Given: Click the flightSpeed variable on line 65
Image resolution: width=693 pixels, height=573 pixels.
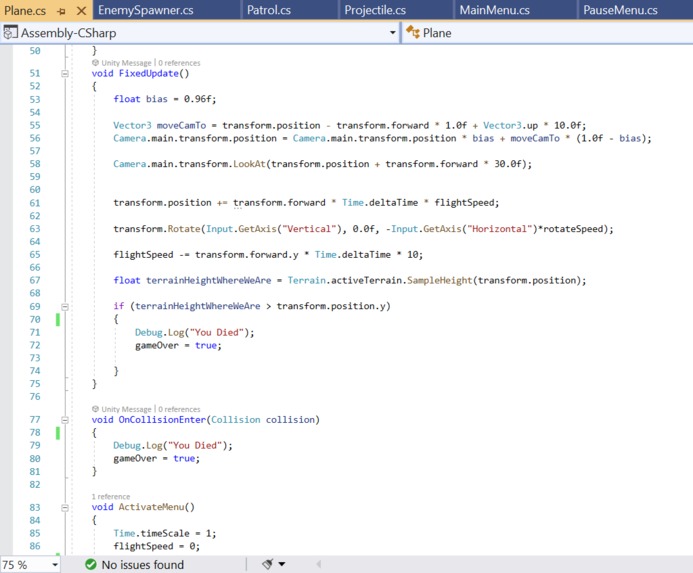Looking at the screenshot, I should tap(143, 255).
